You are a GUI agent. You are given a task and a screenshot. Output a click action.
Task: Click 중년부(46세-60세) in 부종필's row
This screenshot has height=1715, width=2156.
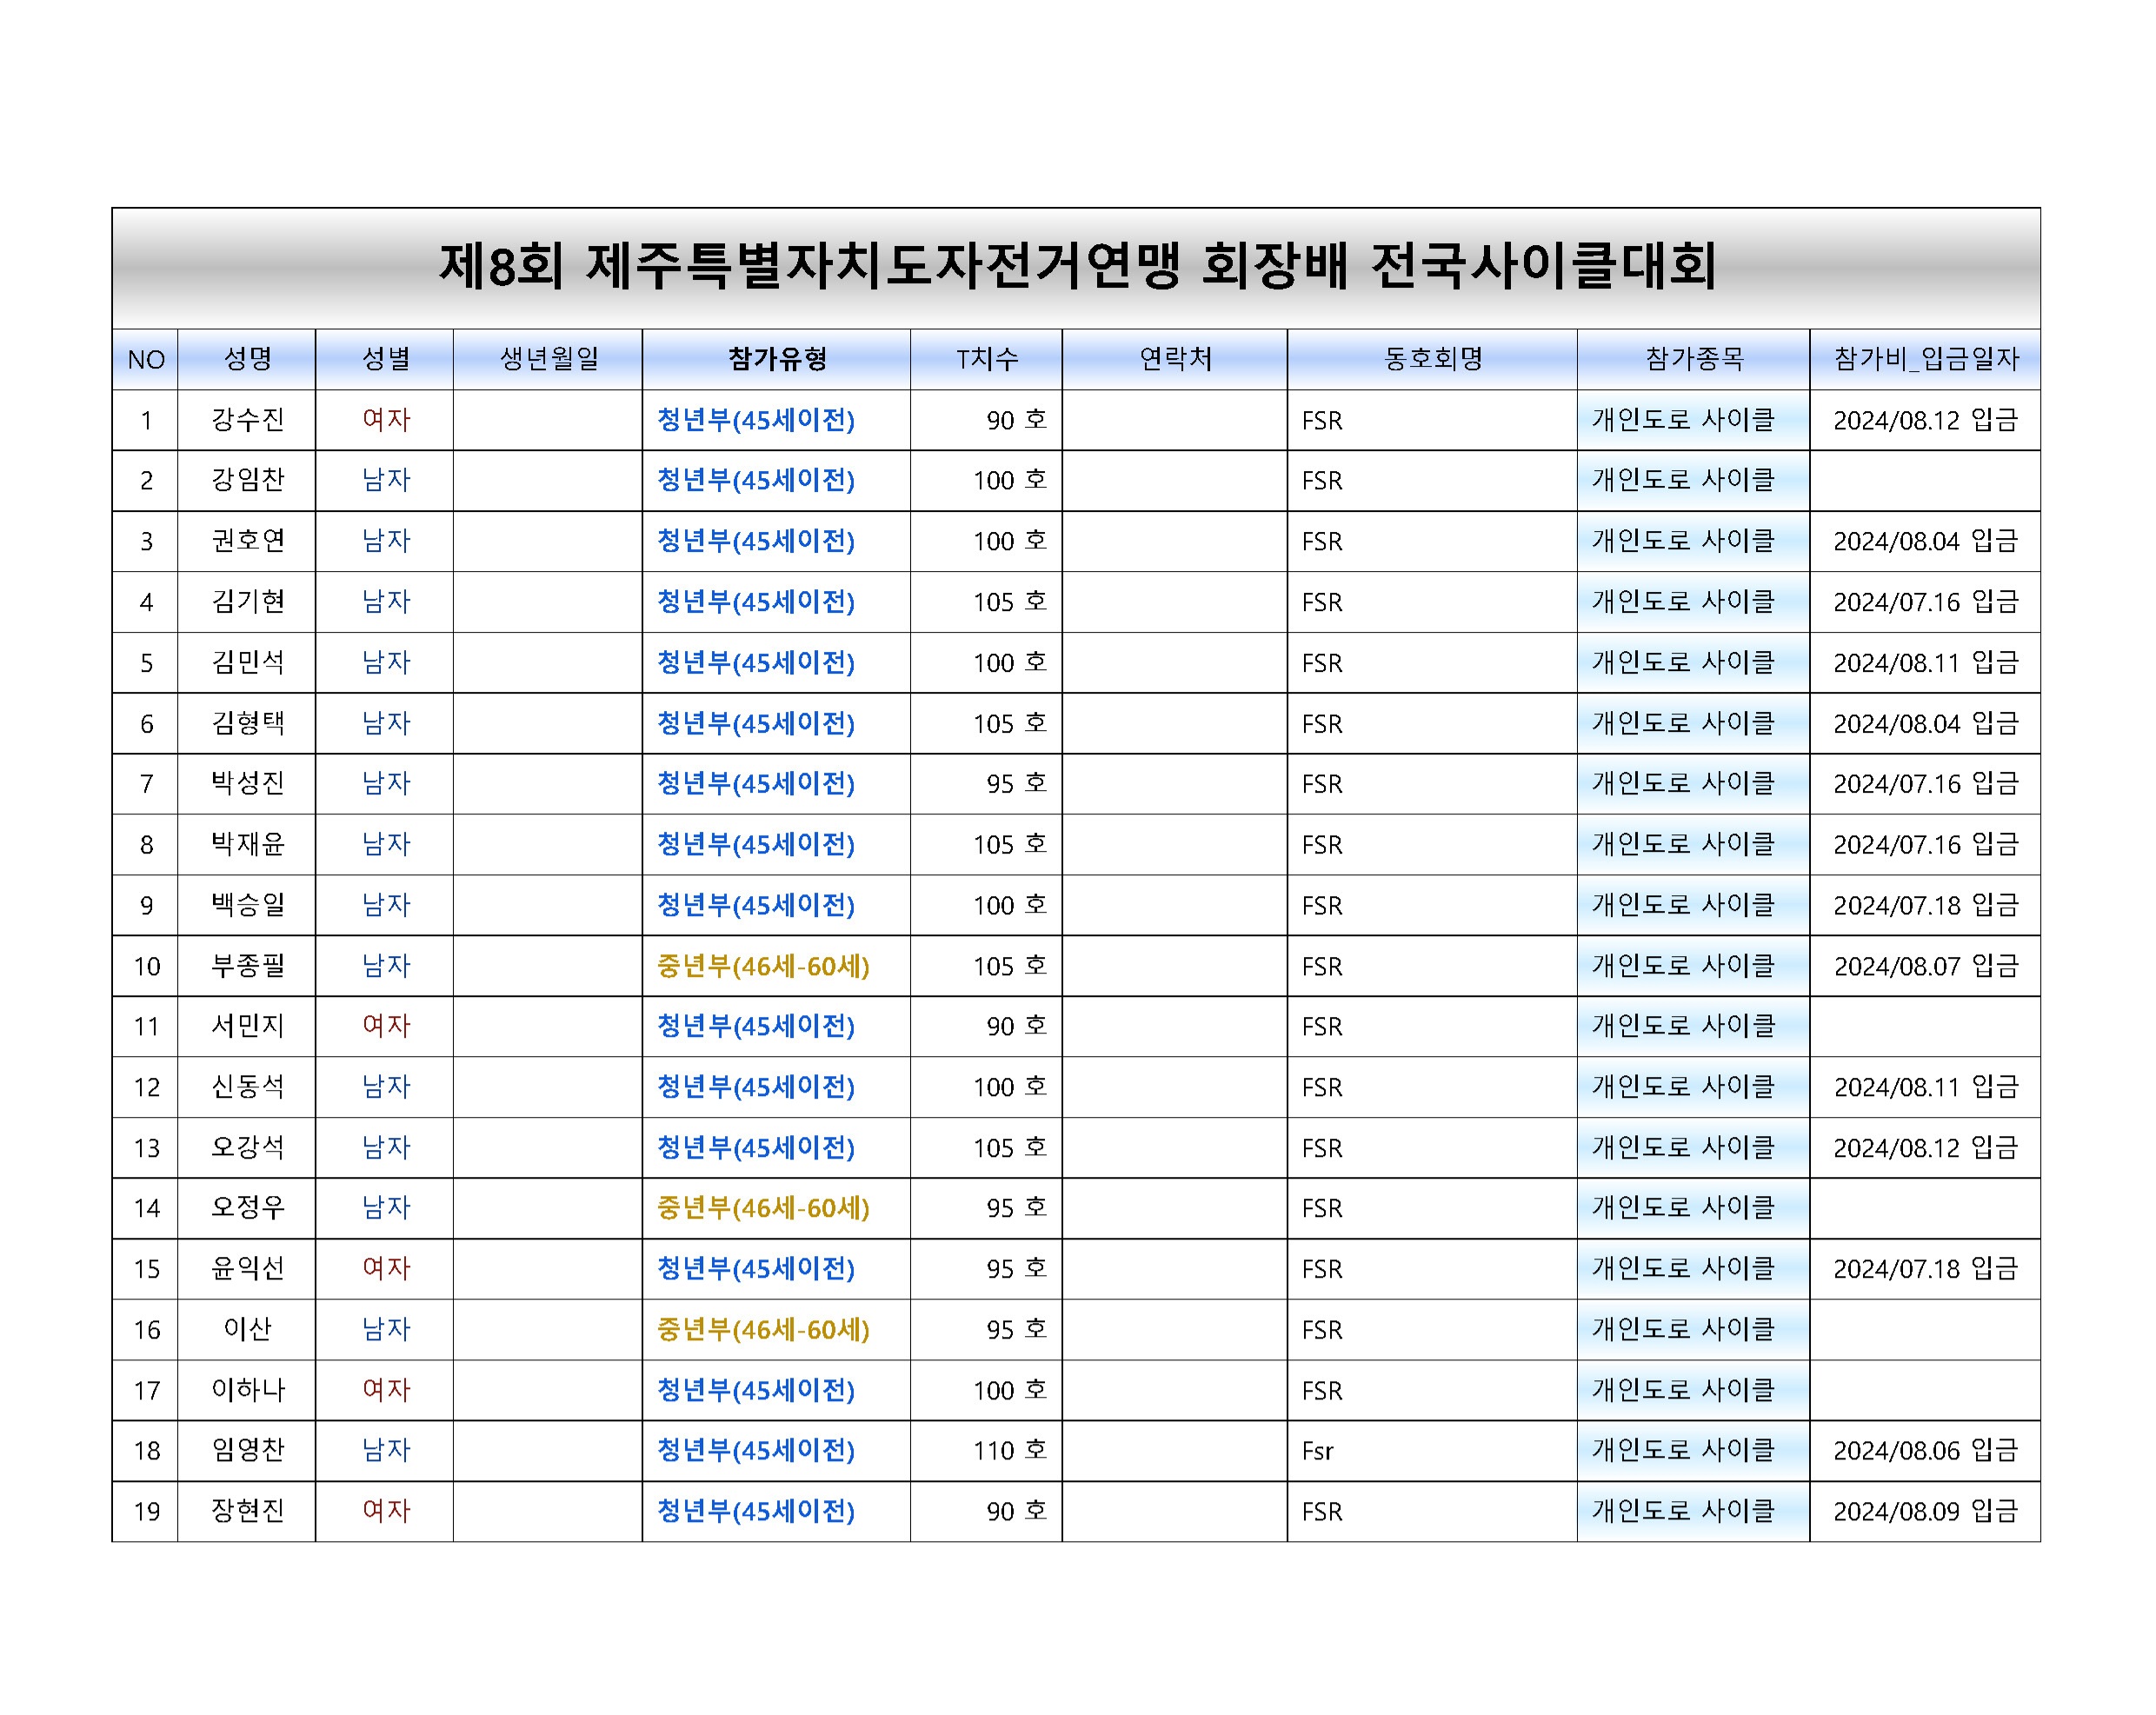[763, 967]
